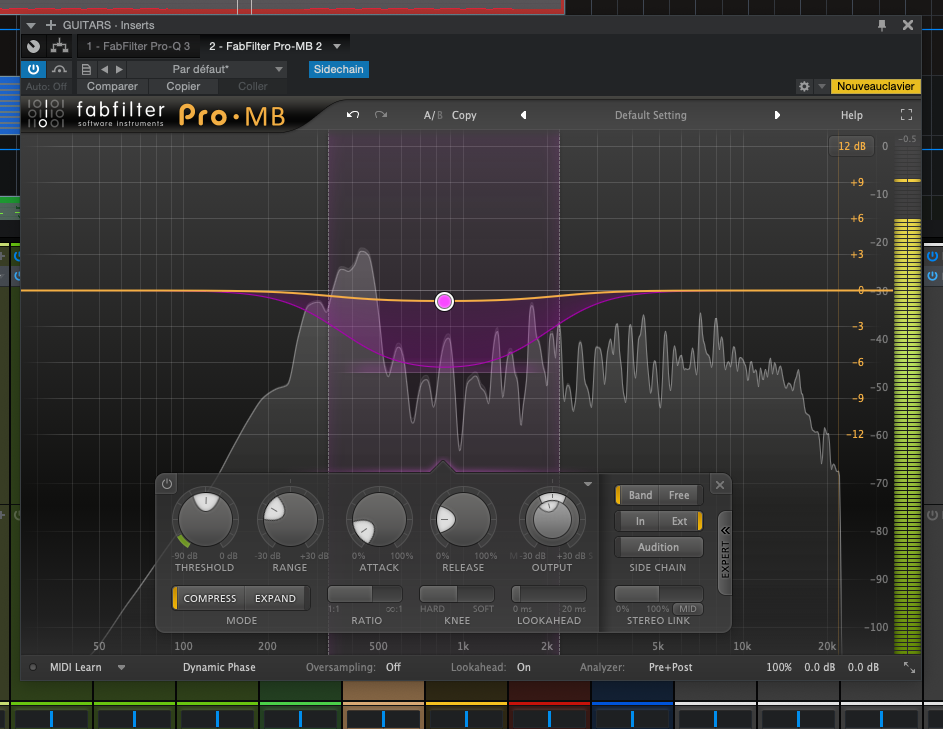This screenshot has width=943, height=729.
Task: Click the redo arrow icon
Action: (x=381, y=114)
